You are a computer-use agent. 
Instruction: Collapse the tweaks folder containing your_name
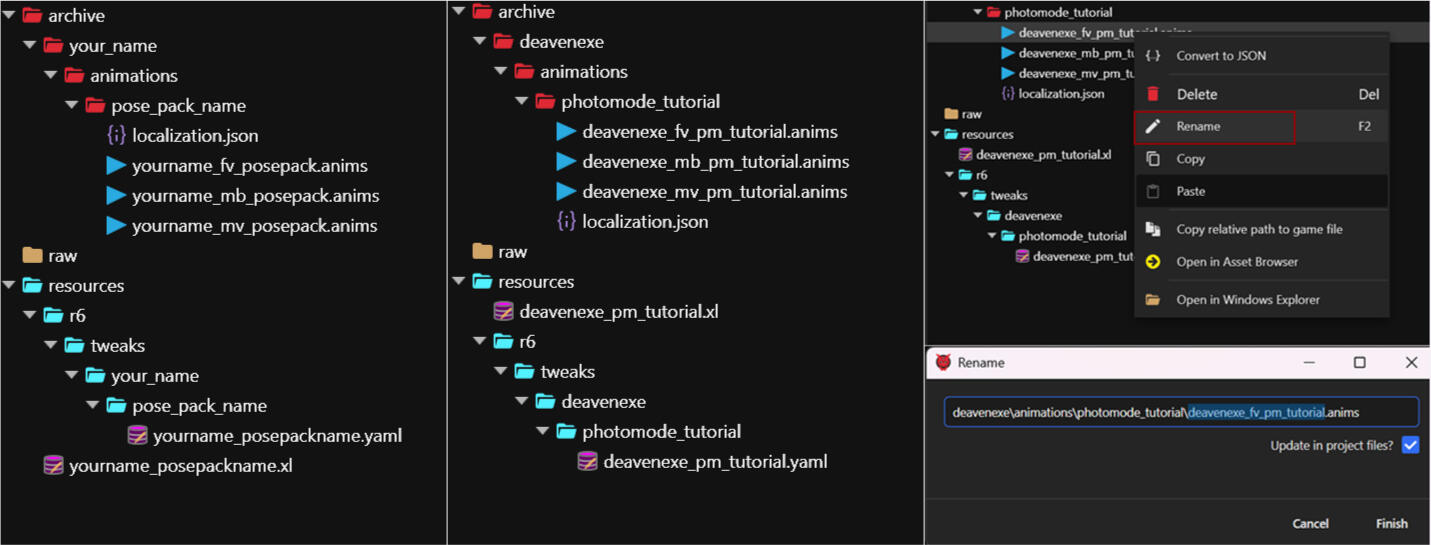[x=51, y=346]
